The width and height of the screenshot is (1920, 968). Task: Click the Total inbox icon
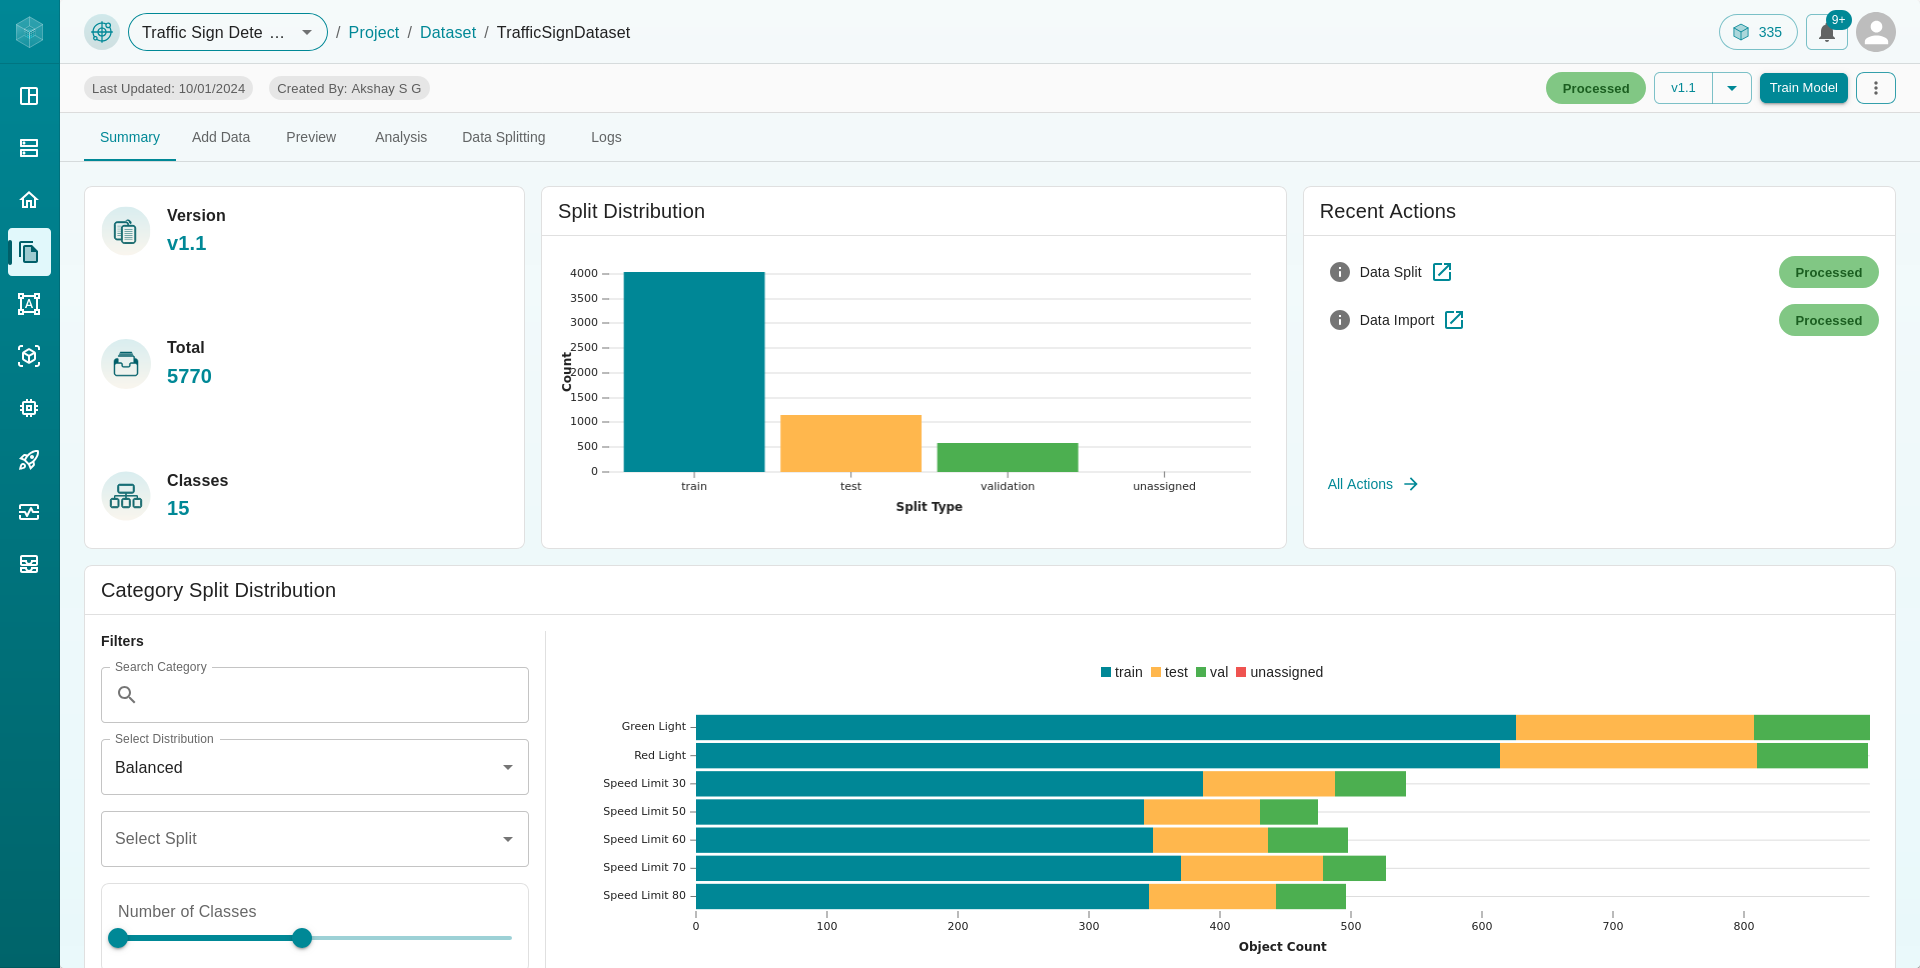pos(126,364)
